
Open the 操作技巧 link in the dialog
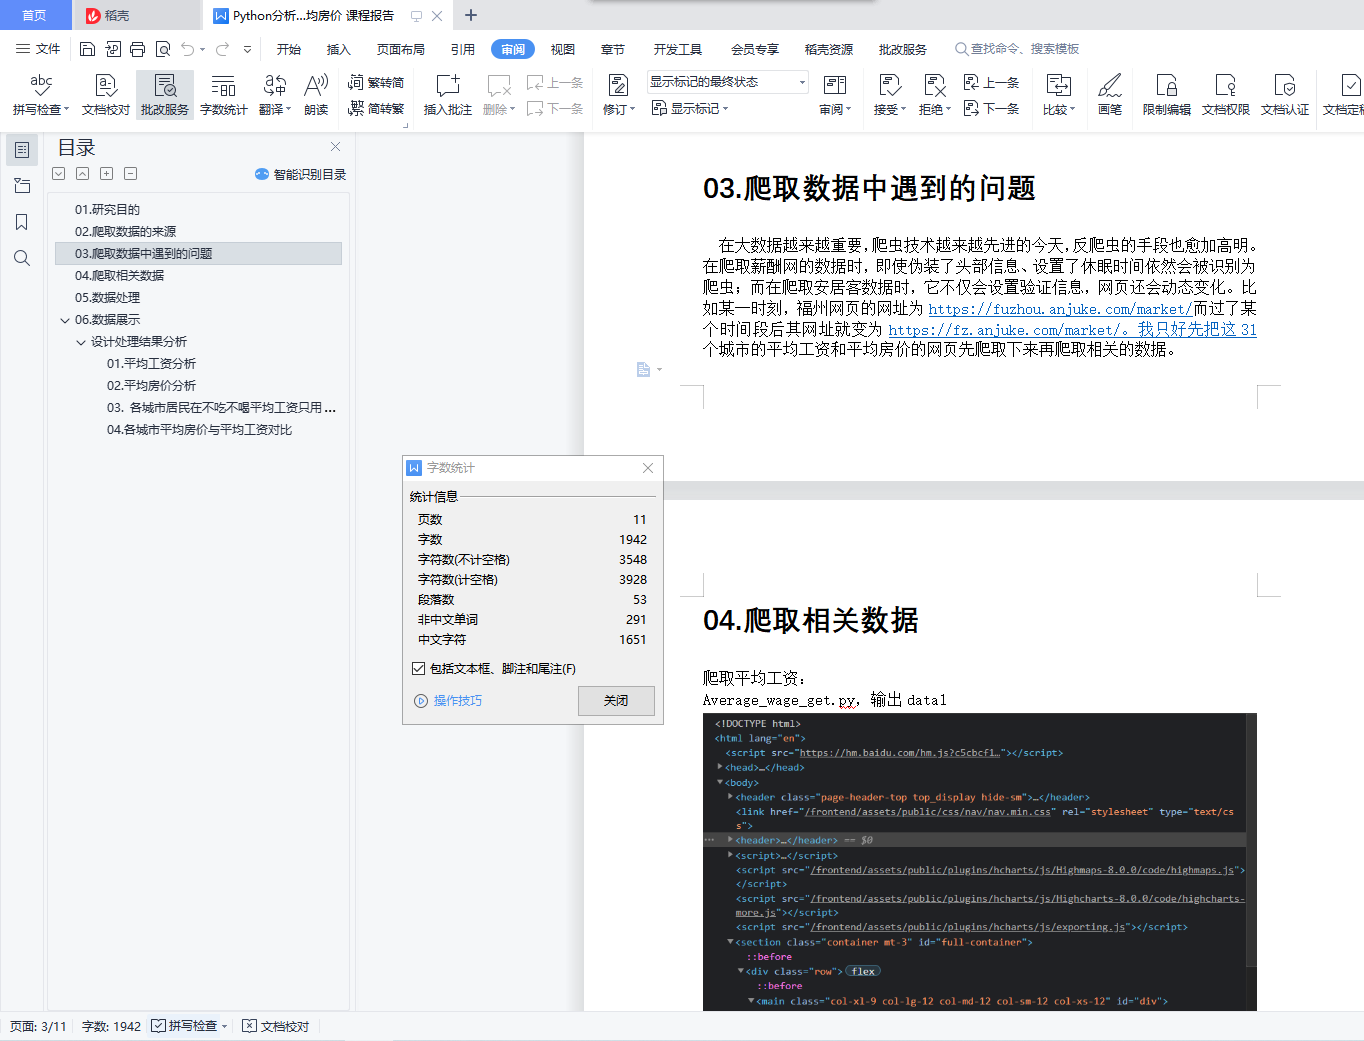click(448, 701)
